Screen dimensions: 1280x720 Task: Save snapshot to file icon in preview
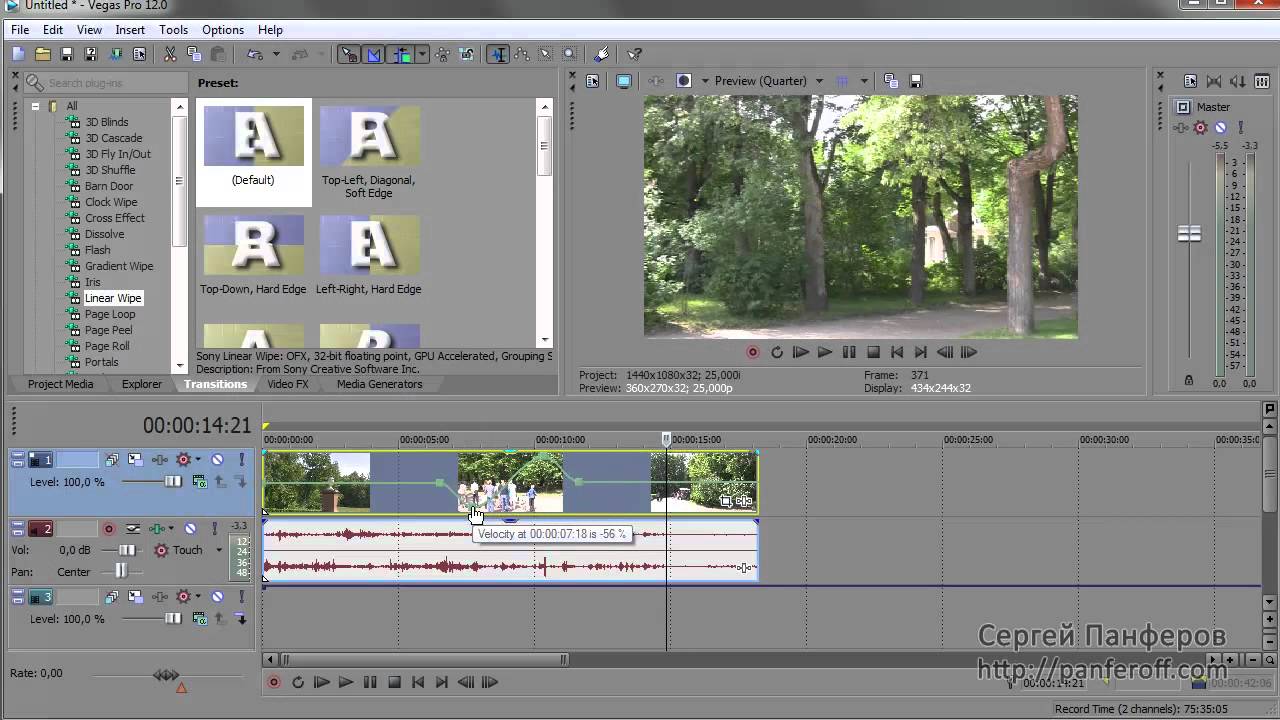pos(915,81)
